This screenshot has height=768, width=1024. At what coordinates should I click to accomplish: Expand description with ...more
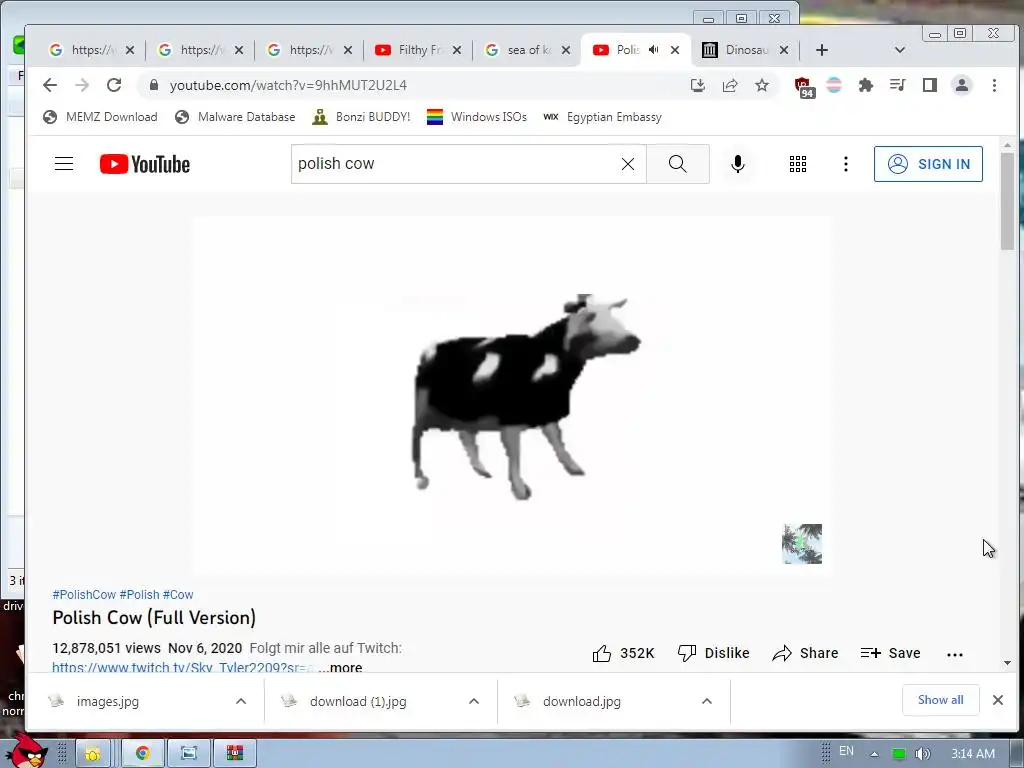pos(340,667)
